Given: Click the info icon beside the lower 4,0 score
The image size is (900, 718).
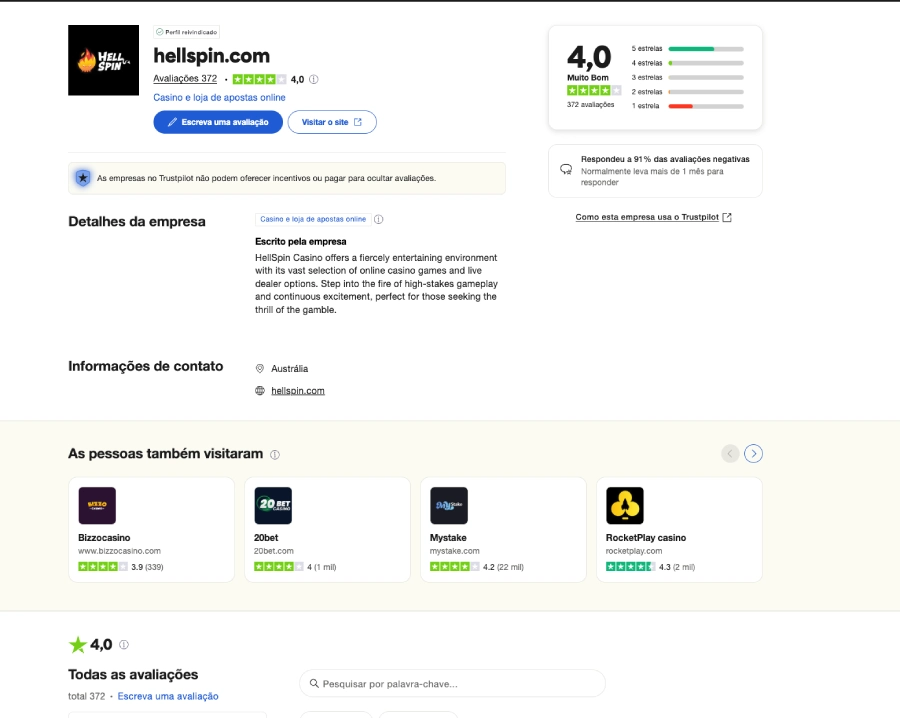Looking at the screenshot, I should [124, 645].
